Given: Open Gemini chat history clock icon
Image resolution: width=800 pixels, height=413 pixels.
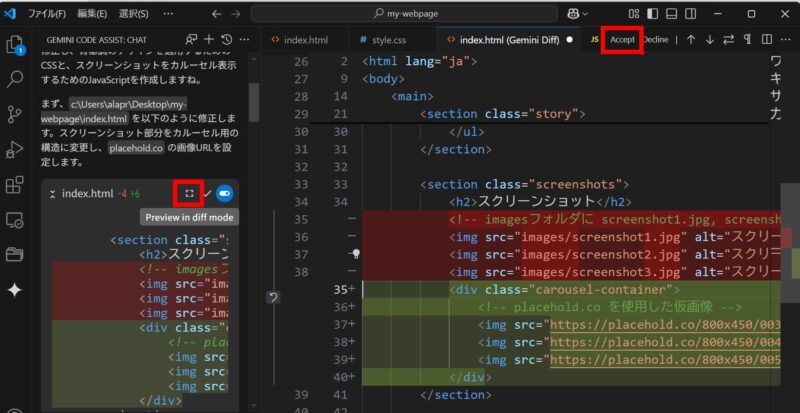Looking at the screenshot, I should click(x=227, y=39).
